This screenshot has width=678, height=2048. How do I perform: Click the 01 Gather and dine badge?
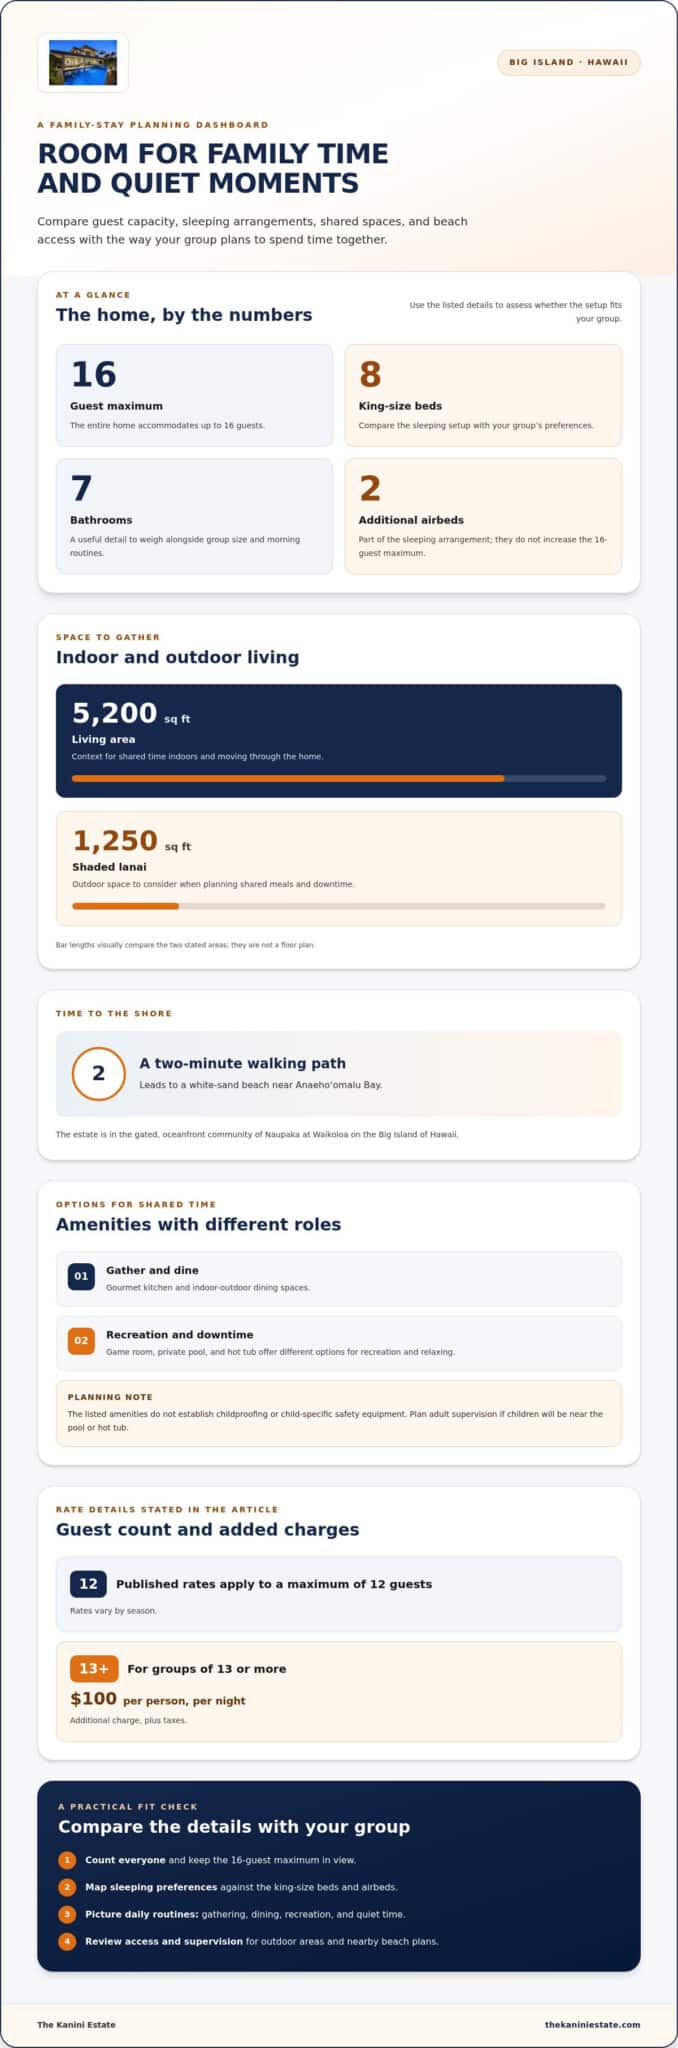pyautogui.click(x=81, y=1276)
